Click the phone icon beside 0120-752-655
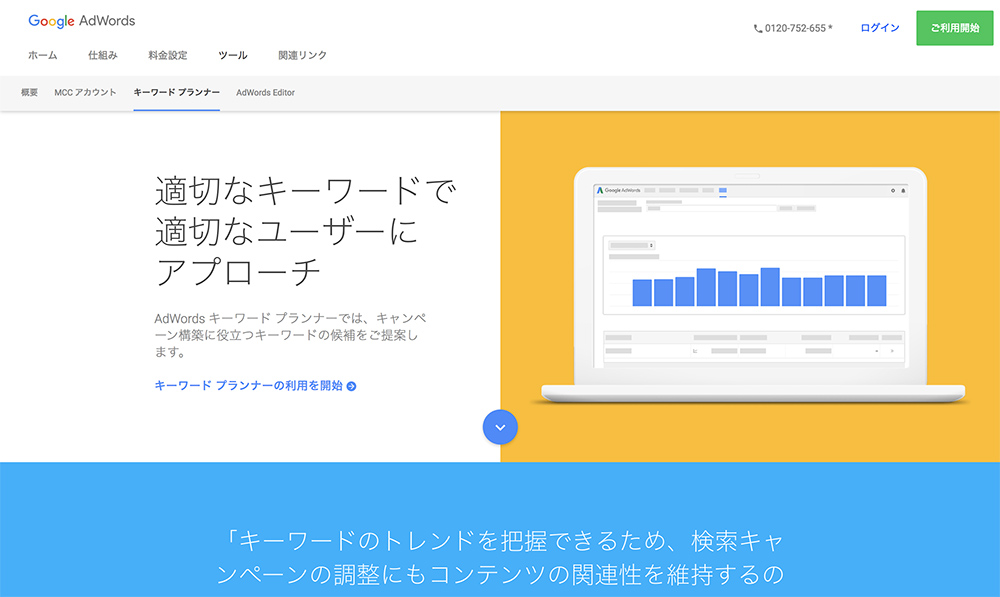The height and width of the screenshot is (597, 1000). (x=758, y=29)
